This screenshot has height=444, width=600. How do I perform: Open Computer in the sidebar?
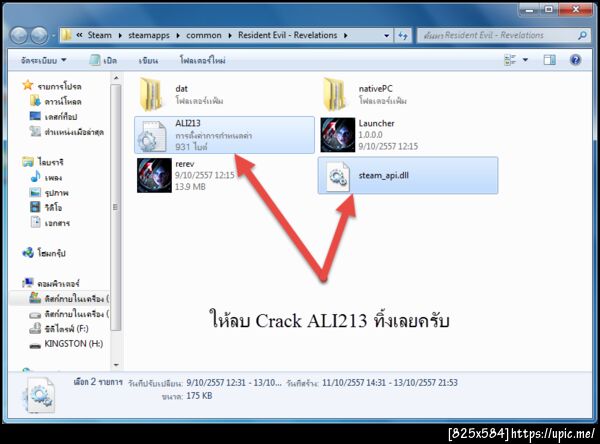(51, 283)
